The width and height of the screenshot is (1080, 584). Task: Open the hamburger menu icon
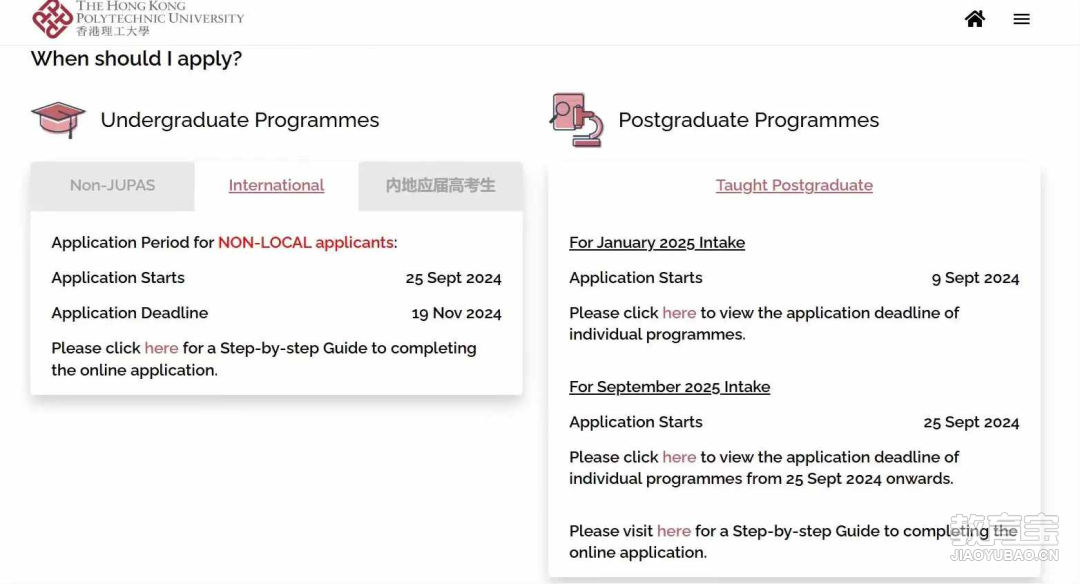(1021, 19)
